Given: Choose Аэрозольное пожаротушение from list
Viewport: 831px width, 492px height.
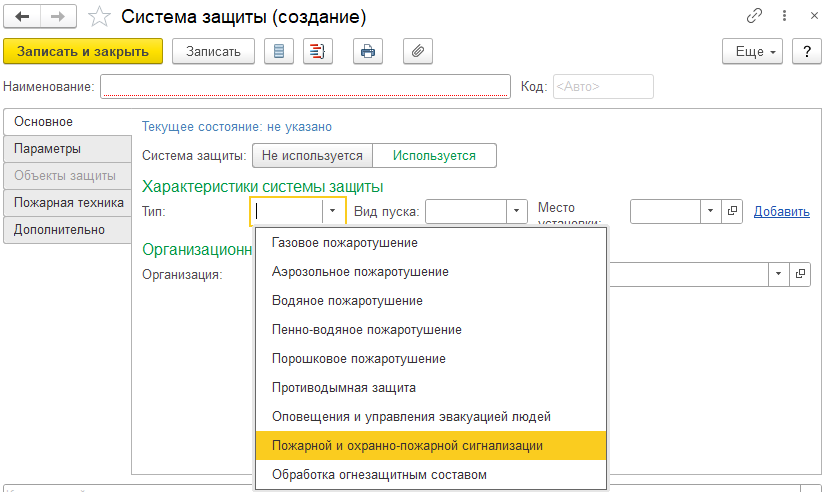Looking at the screenshot, I should pos(431,272).
